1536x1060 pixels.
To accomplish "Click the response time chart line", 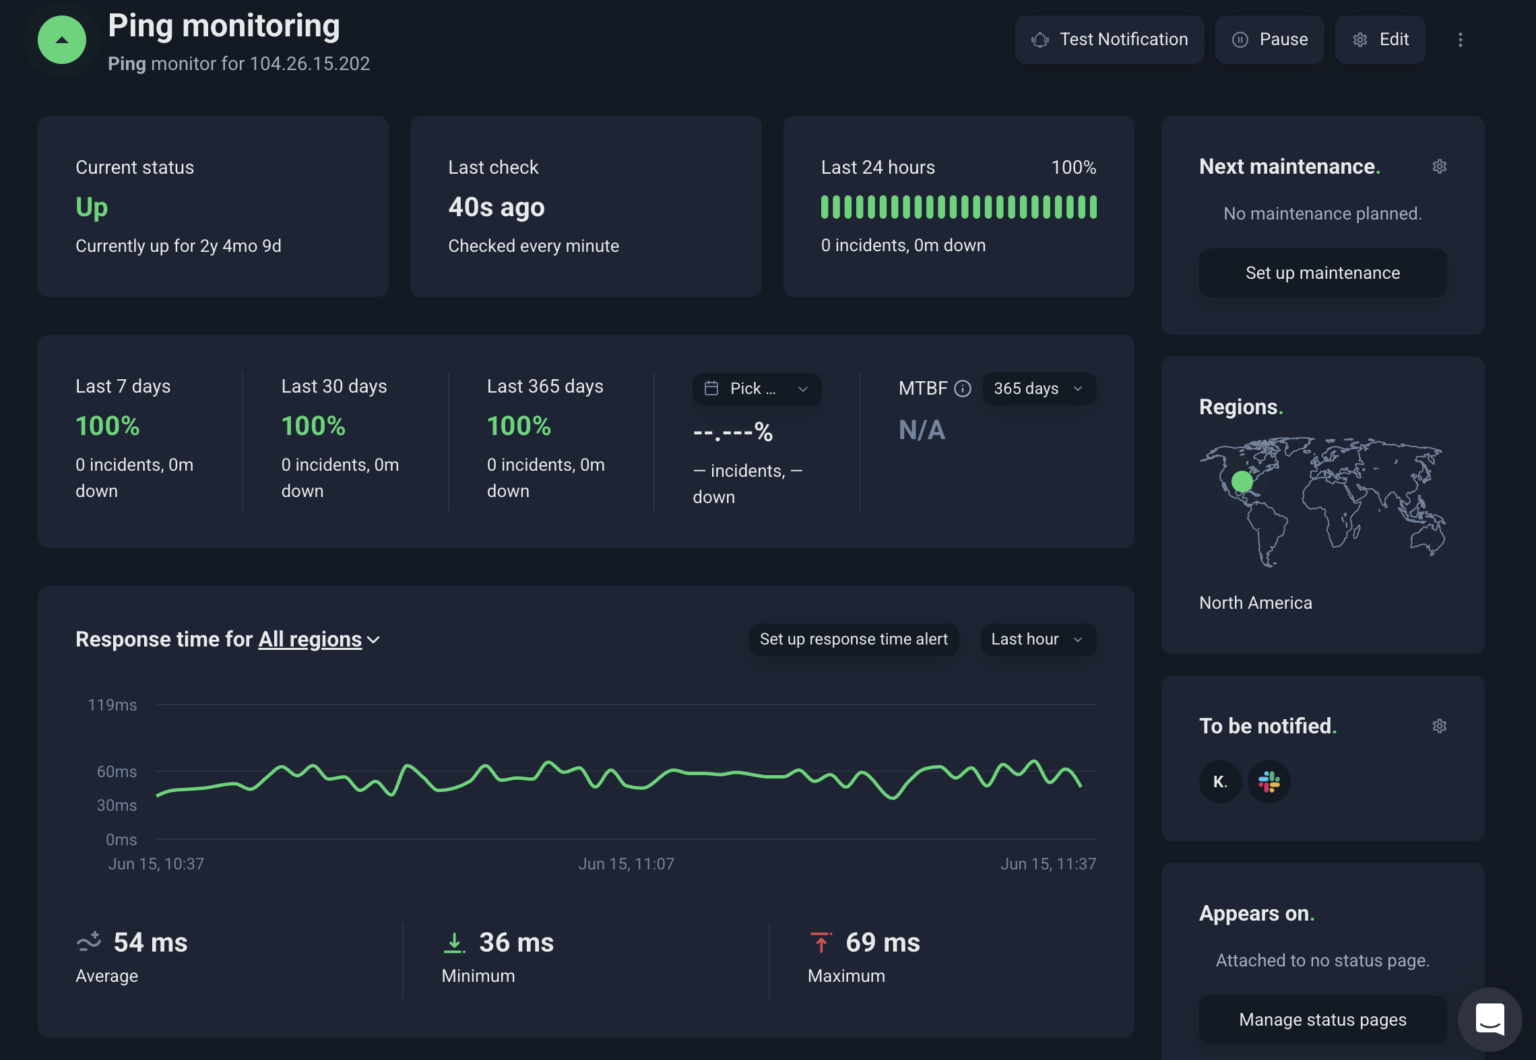I will click(x=618, y=778).
